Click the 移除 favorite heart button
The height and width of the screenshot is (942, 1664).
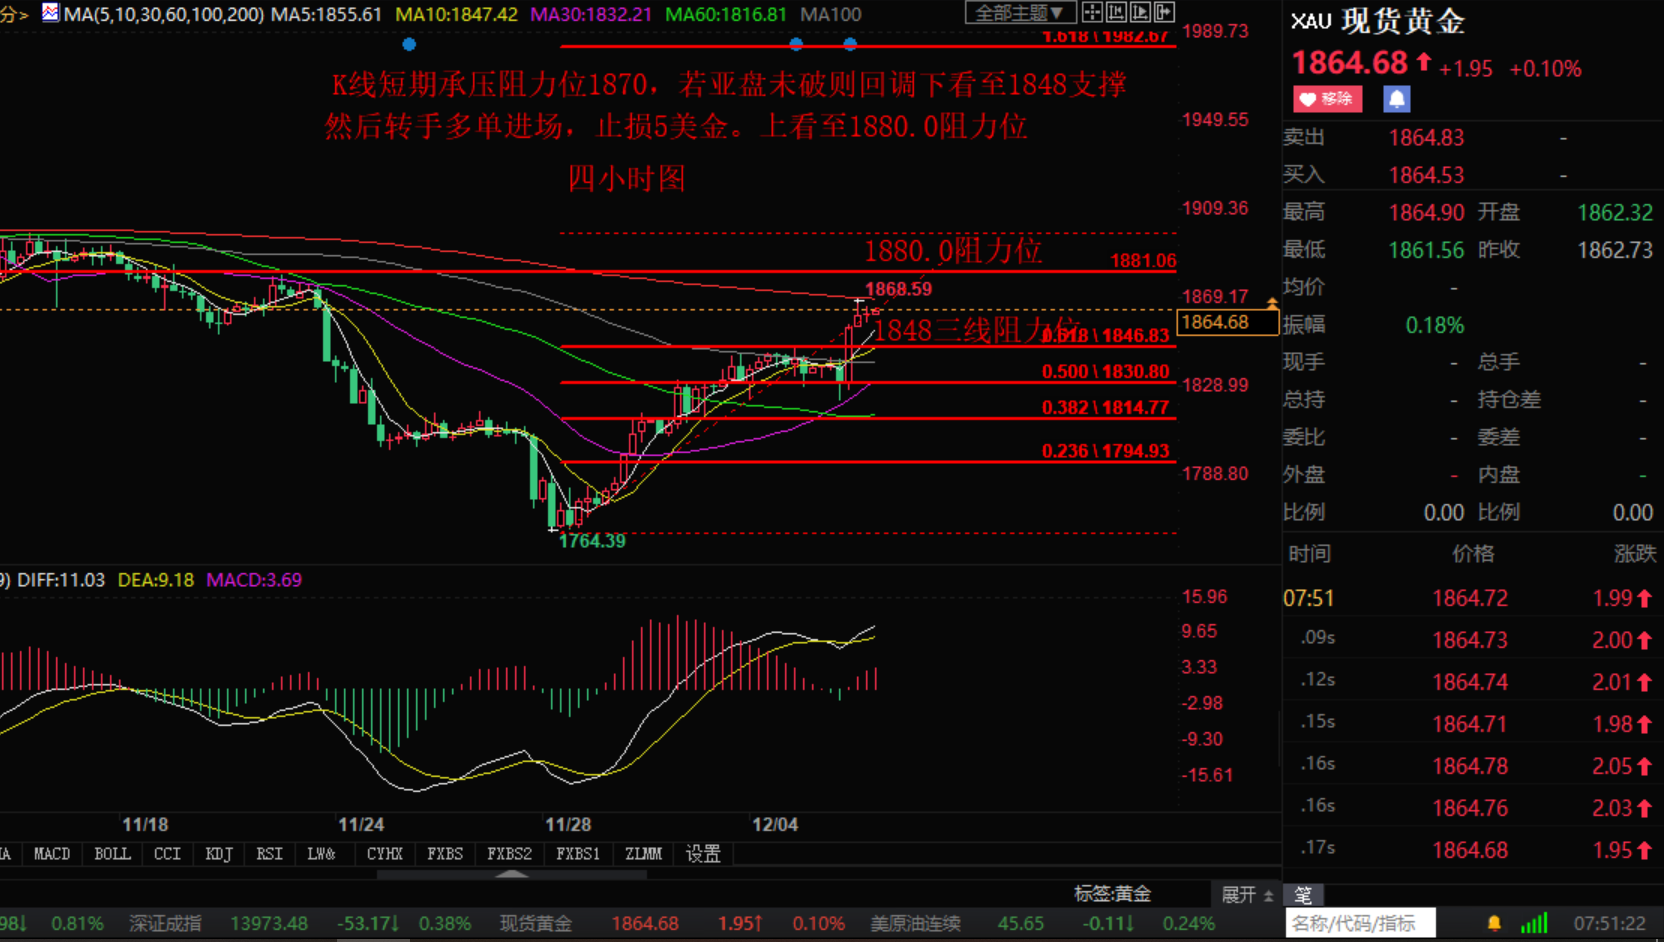pos(1327,99)
